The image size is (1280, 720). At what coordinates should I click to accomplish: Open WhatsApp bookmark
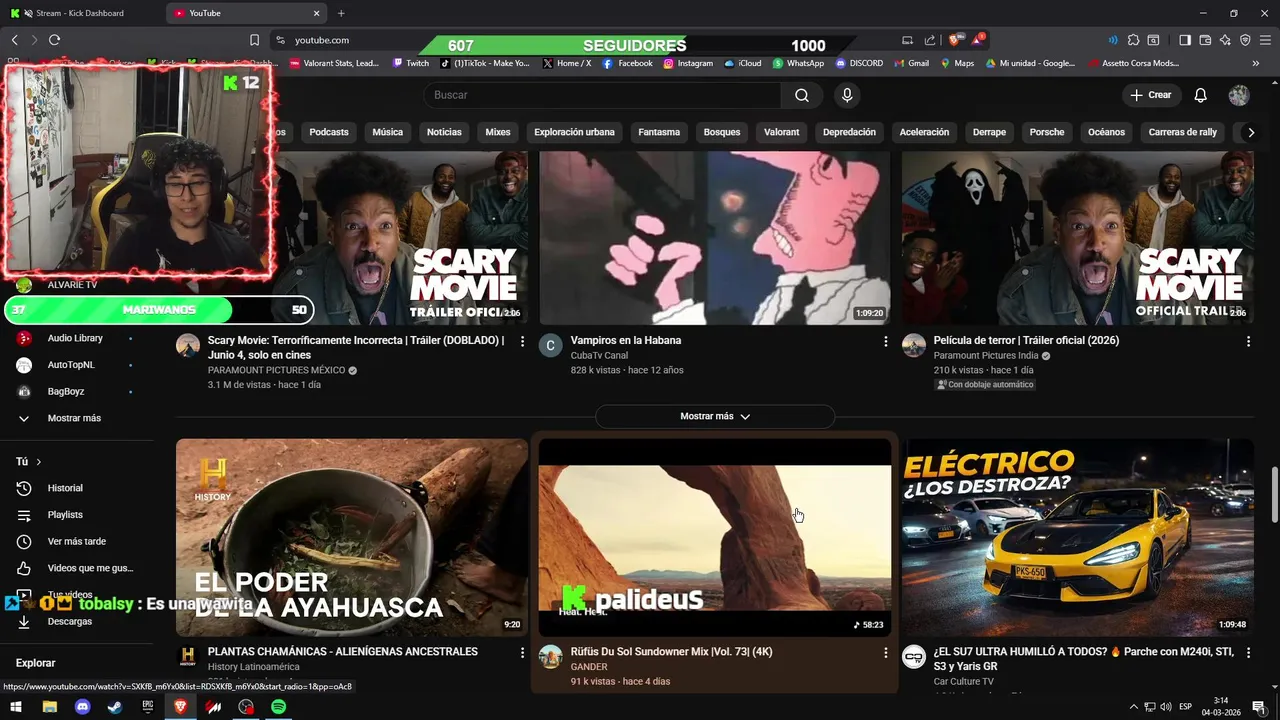point(797,63)
